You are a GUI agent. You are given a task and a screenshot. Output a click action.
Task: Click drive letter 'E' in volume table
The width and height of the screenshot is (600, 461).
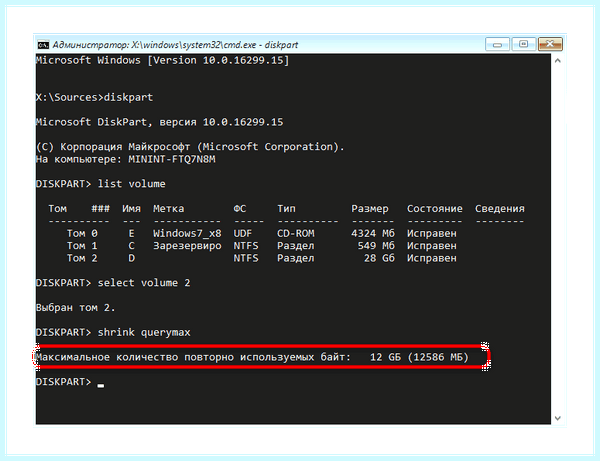tap(131, 233)
